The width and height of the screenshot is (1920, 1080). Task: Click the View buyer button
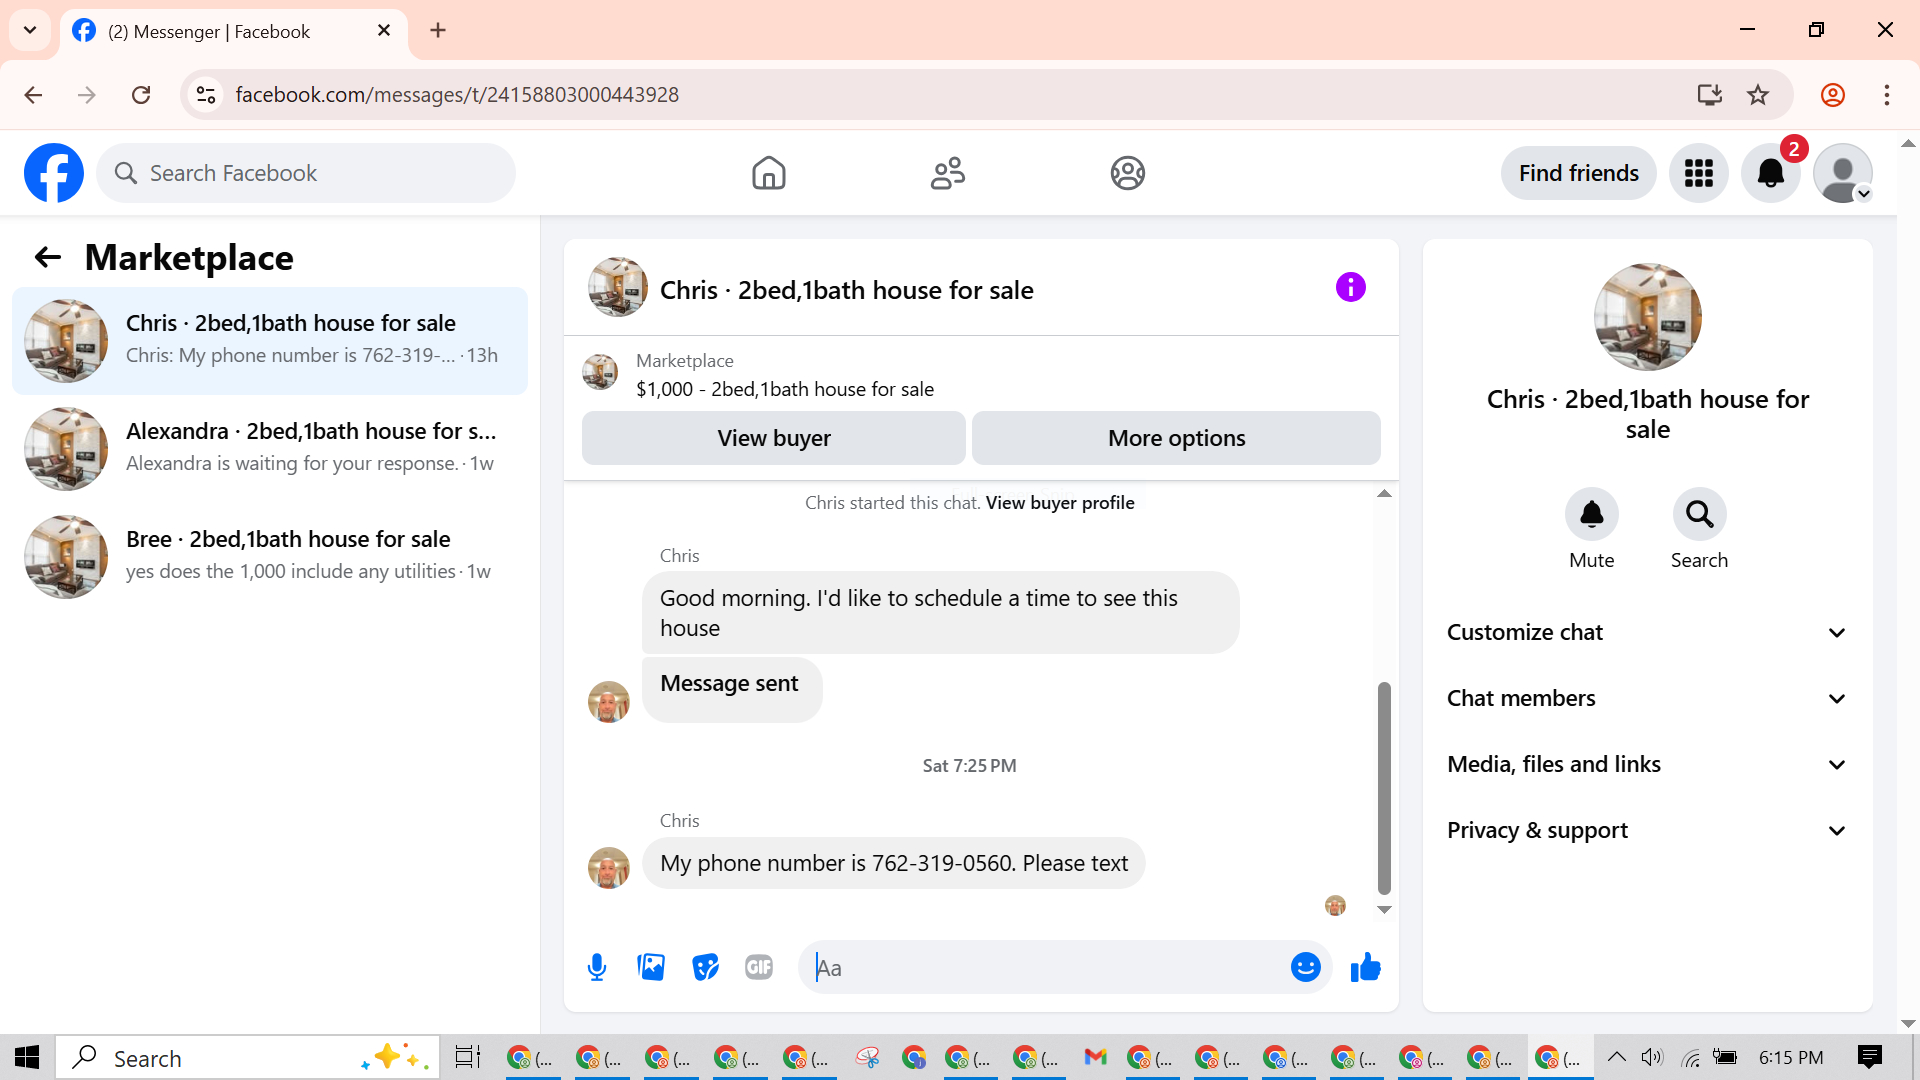click(x=773, y=438)
